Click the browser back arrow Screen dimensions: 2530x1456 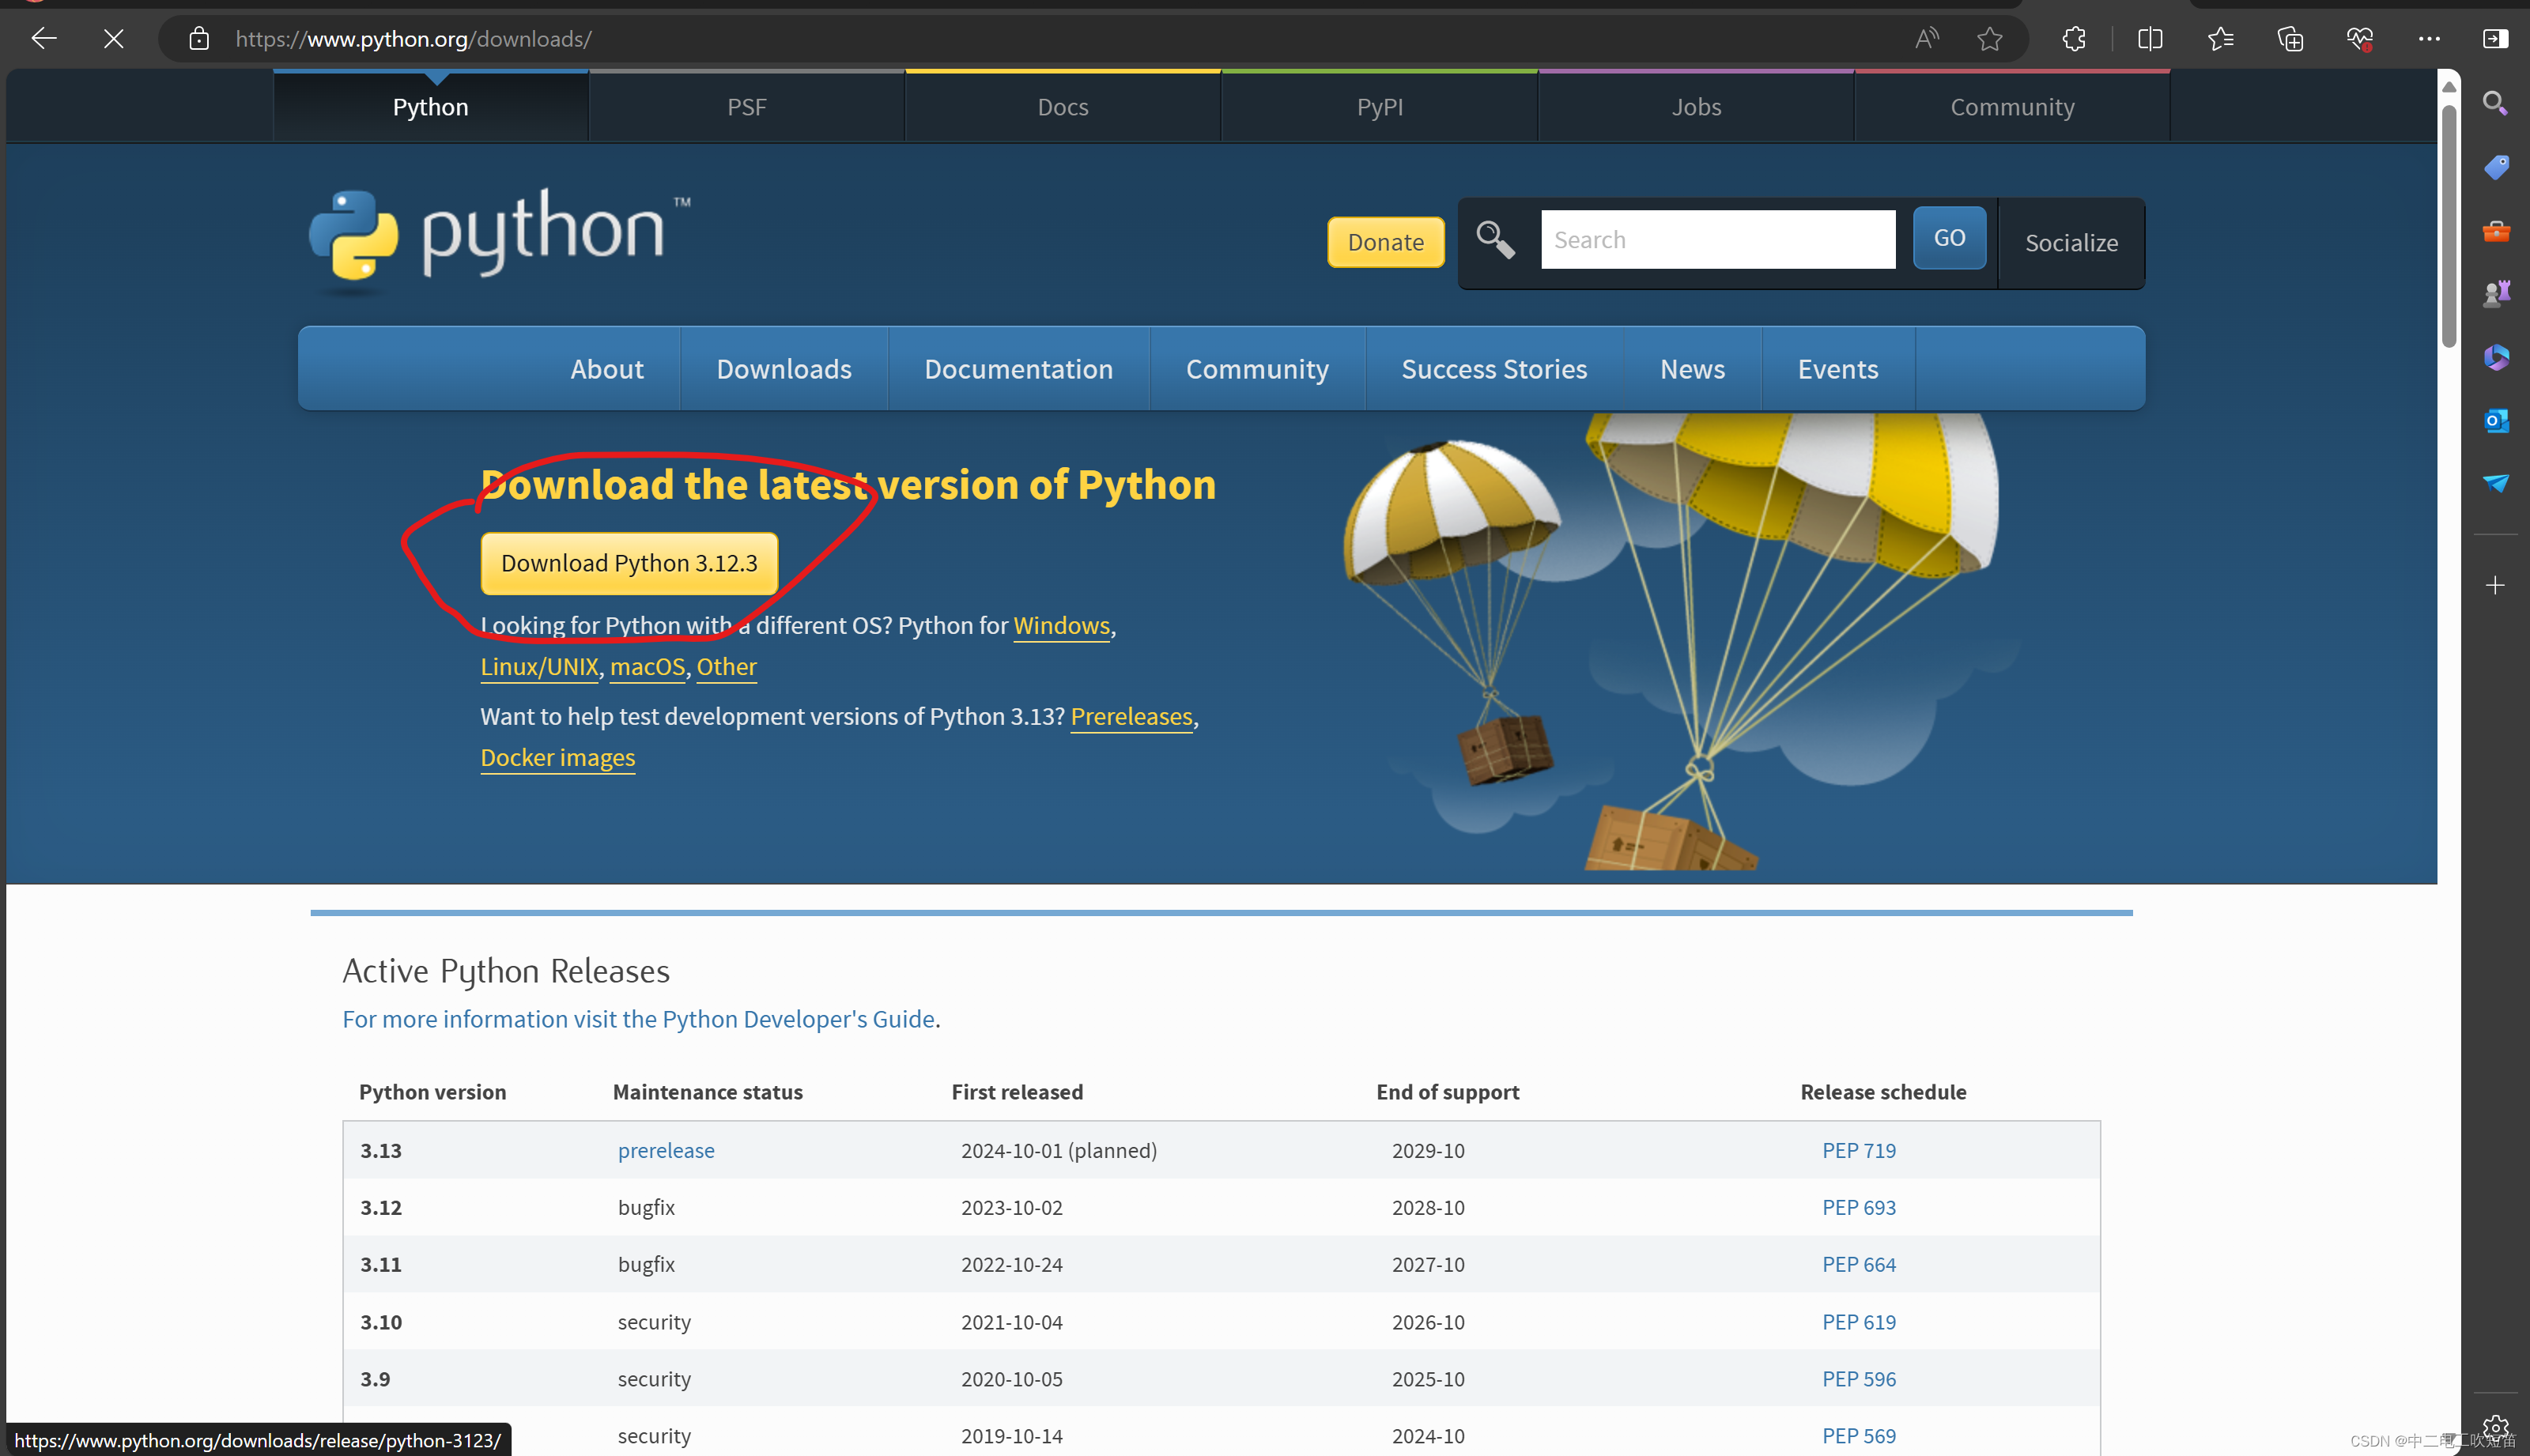(44, 38)
